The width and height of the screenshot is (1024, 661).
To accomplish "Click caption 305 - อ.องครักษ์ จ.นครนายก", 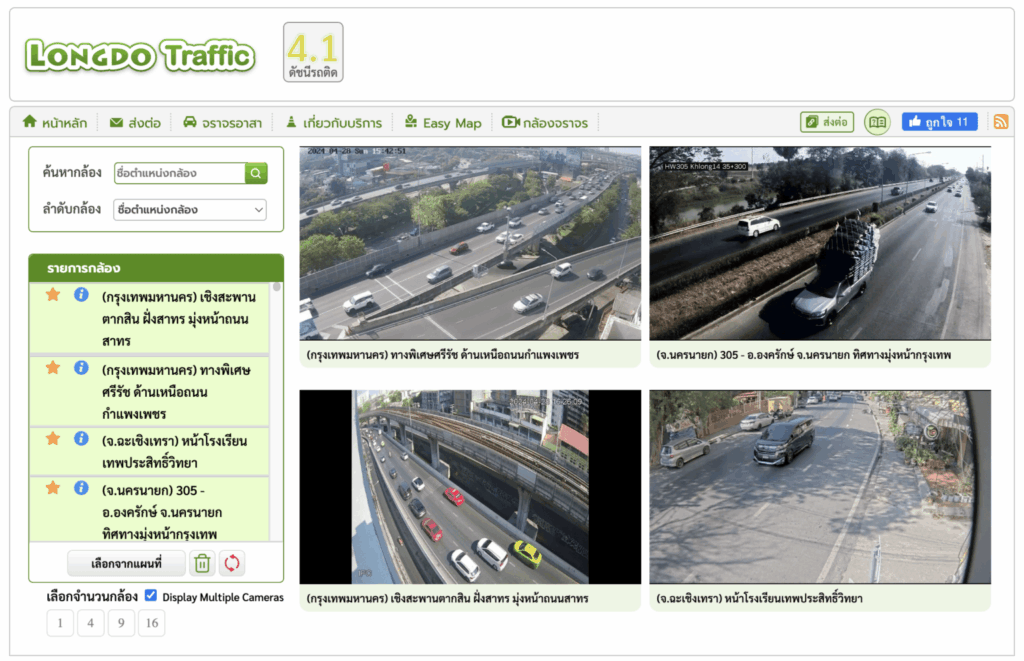I will click(804, 355).
